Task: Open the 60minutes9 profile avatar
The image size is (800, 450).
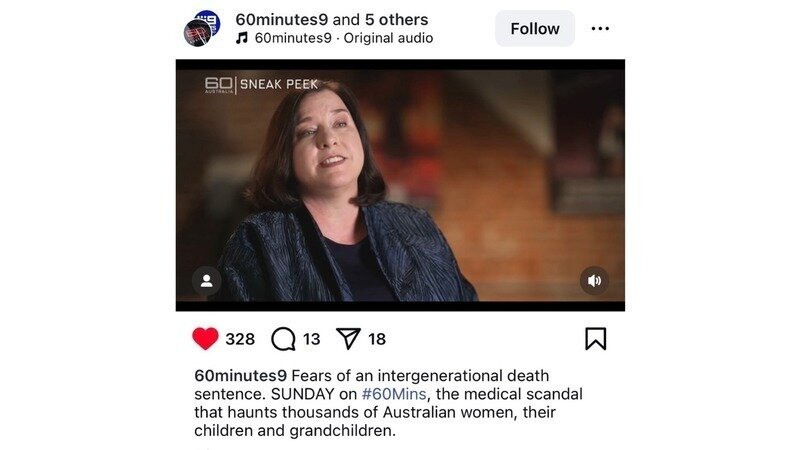Action: pyautogui.click(x=202, y=29)
